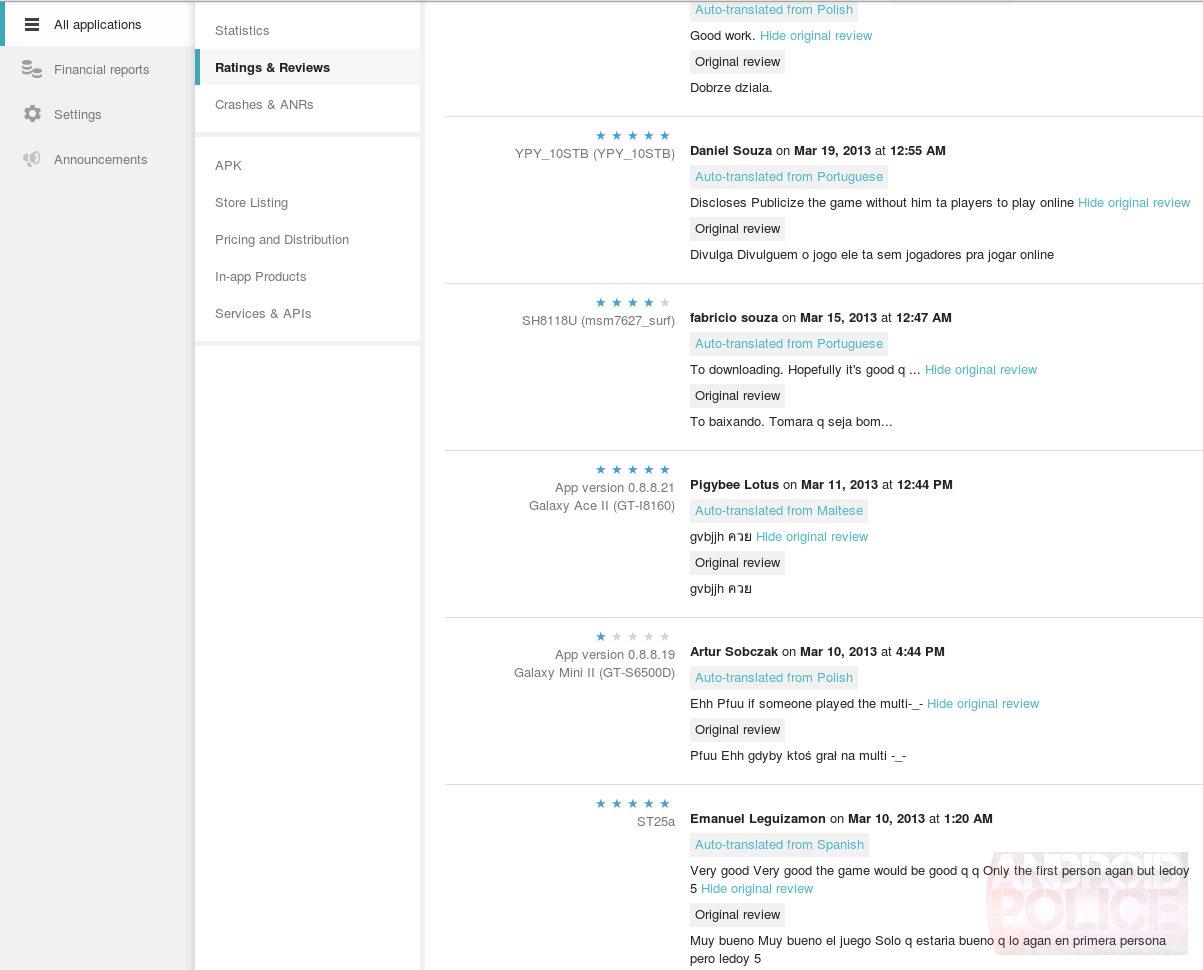Click reviewer name Emanuel Leguizamon

(758, 819)
